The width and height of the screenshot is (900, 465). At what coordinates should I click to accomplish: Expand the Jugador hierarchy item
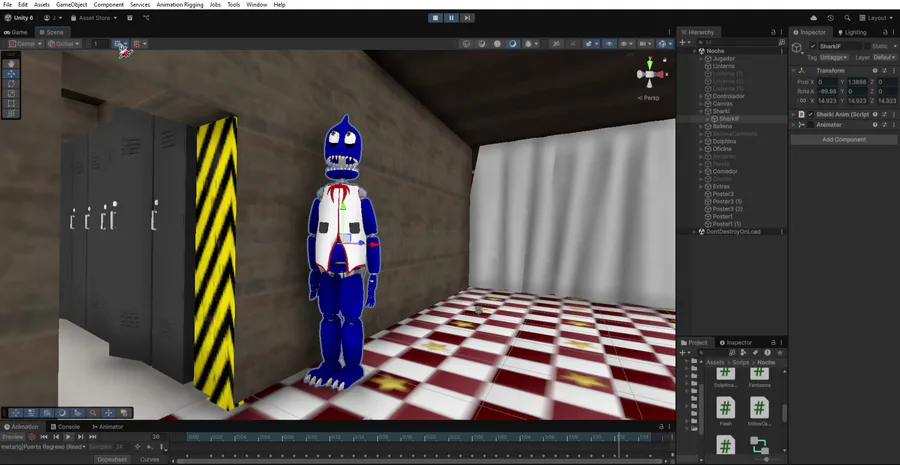coord(701,59)
